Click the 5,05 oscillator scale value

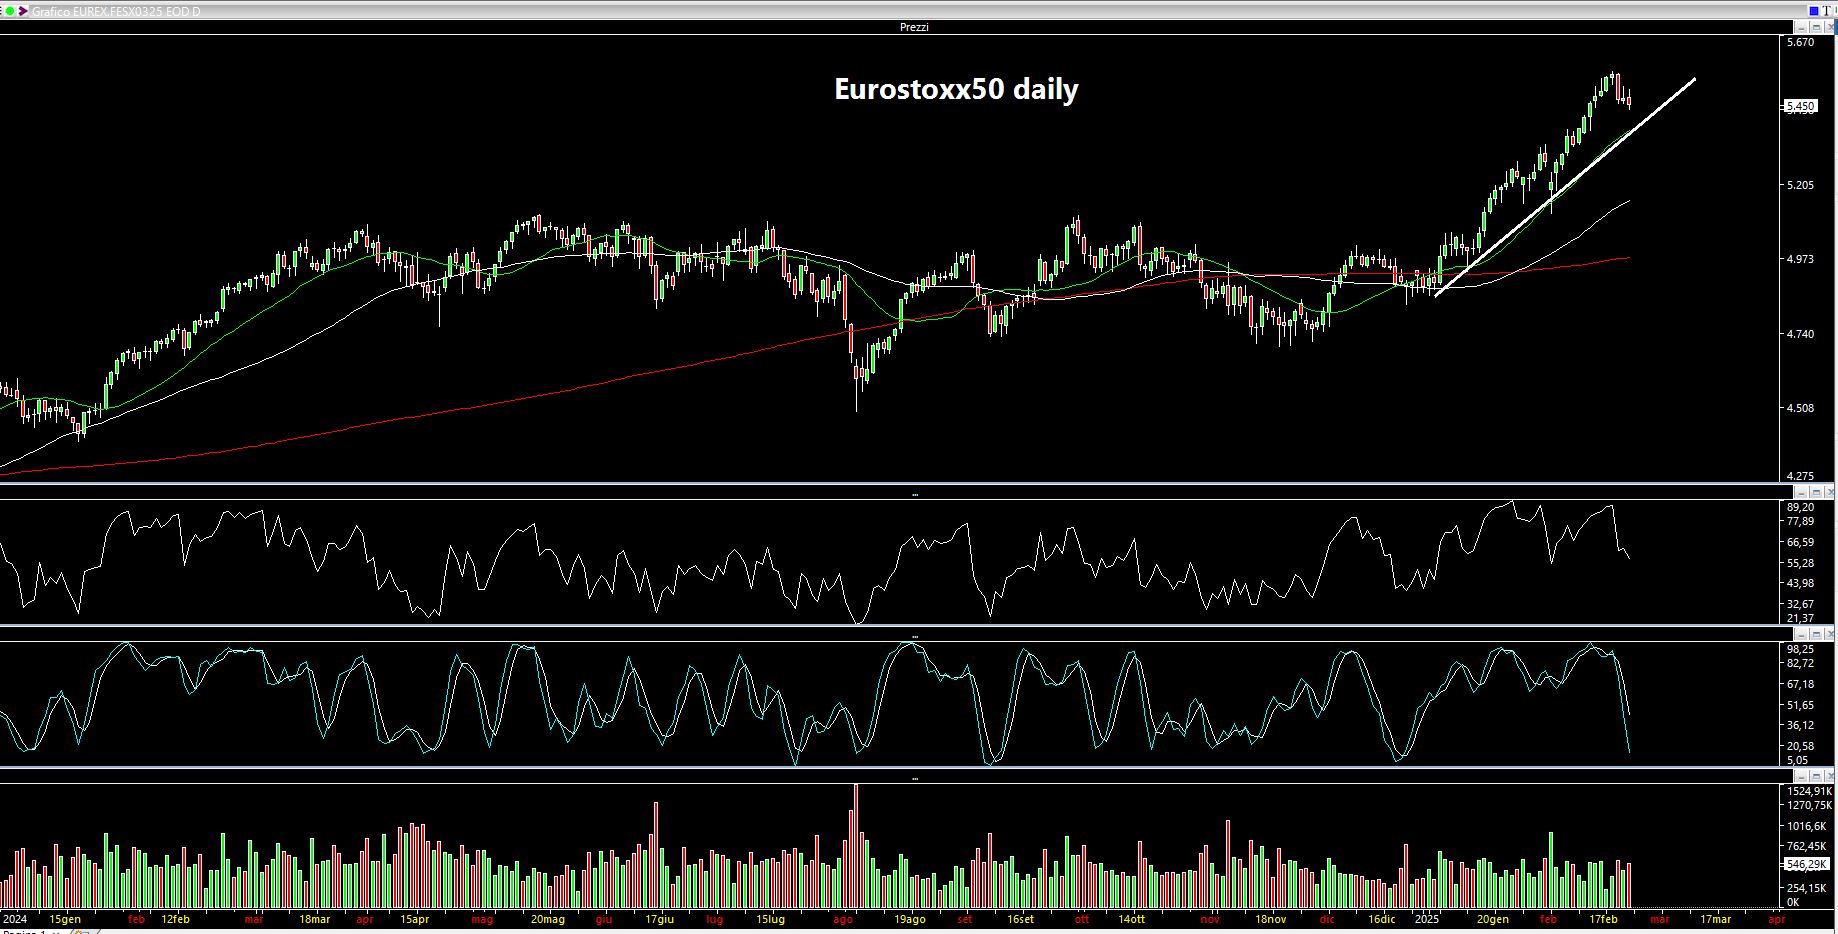(1798, 760)
